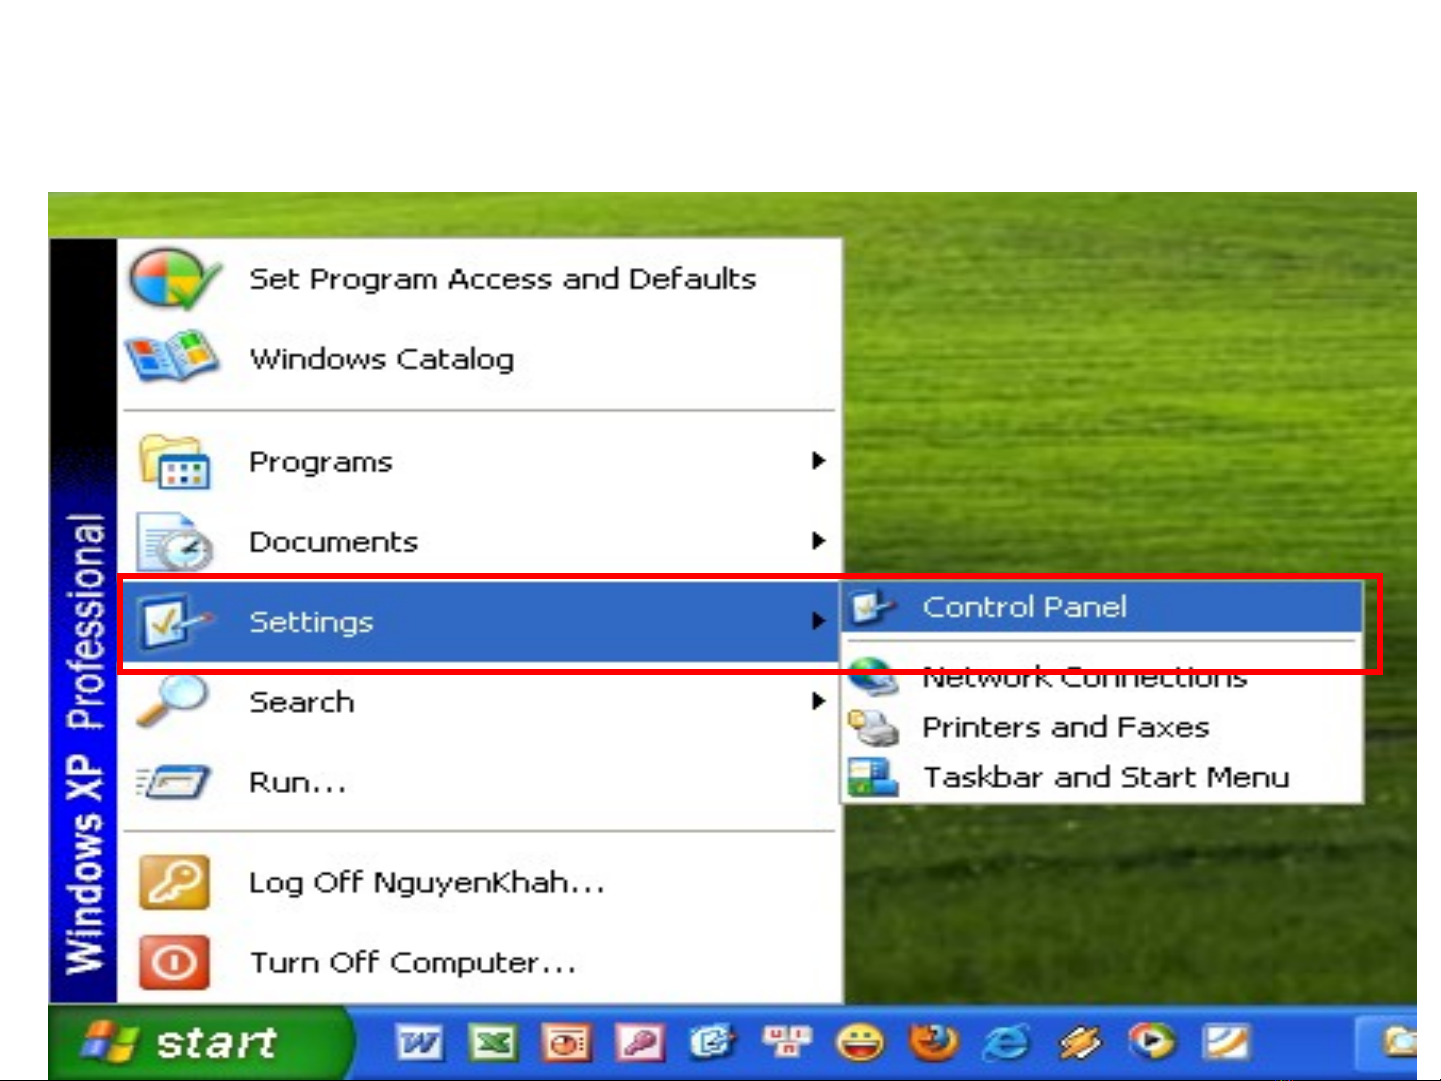Choose Run... from the Start menu
The height and width of the screenshot is (1081, 1441).
[480, 781]
